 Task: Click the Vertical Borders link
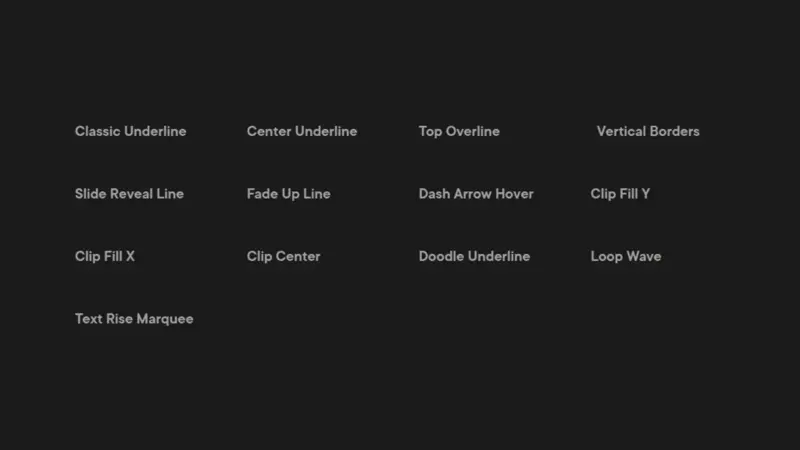click(x=648, y=131)
